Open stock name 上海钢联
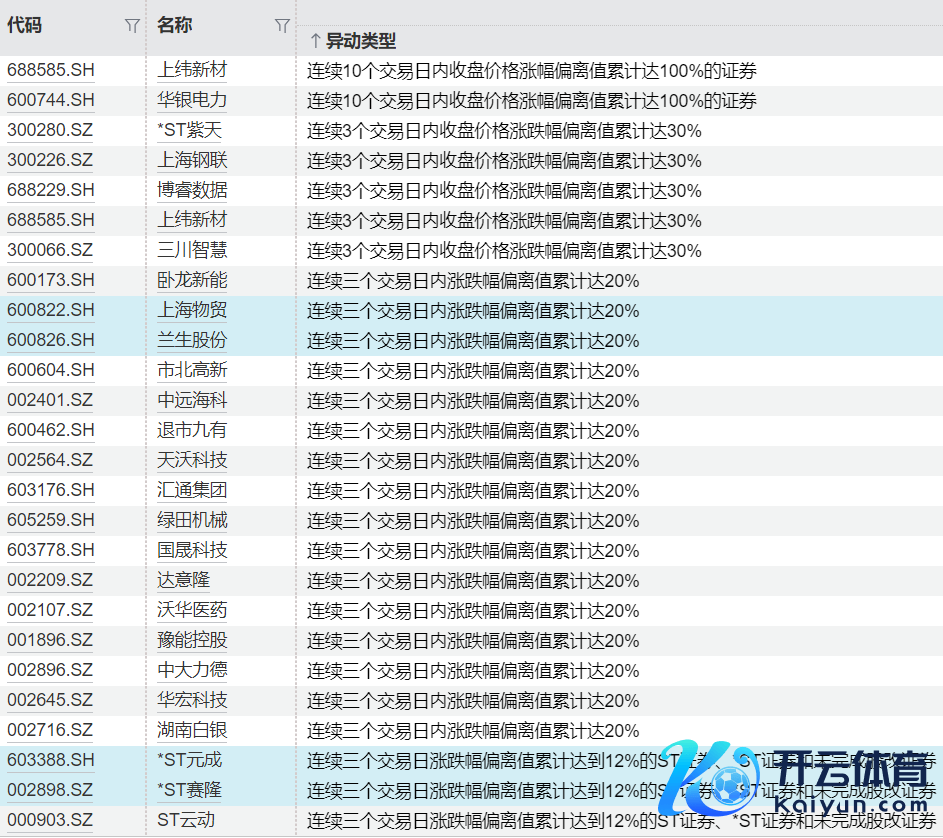943x838 pixels. (x=192, y=161)
